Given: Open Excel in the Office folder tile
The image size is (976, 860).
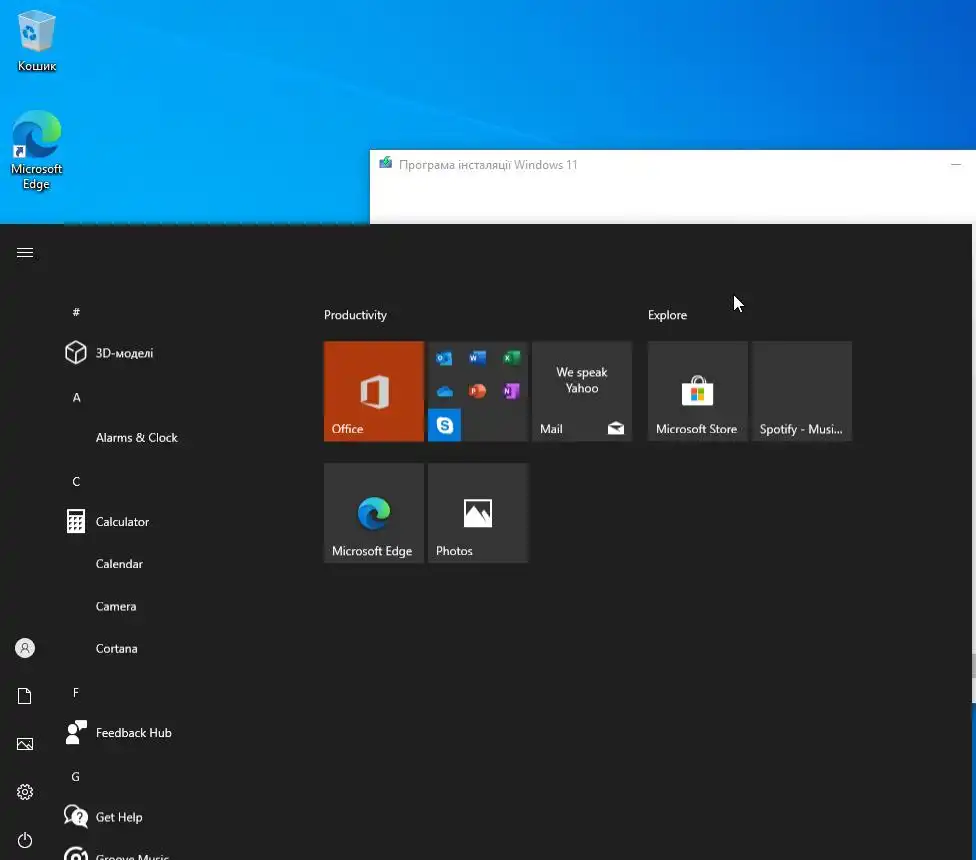Looking at the screenshot, I should pyautogui.click(x=511, y=358).
